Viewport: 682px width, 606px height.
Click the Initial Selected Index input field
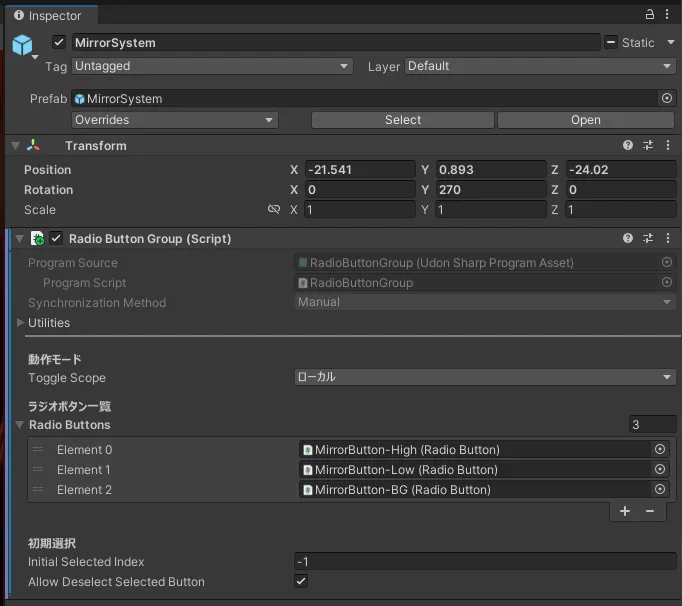click(x=485, y=562)
